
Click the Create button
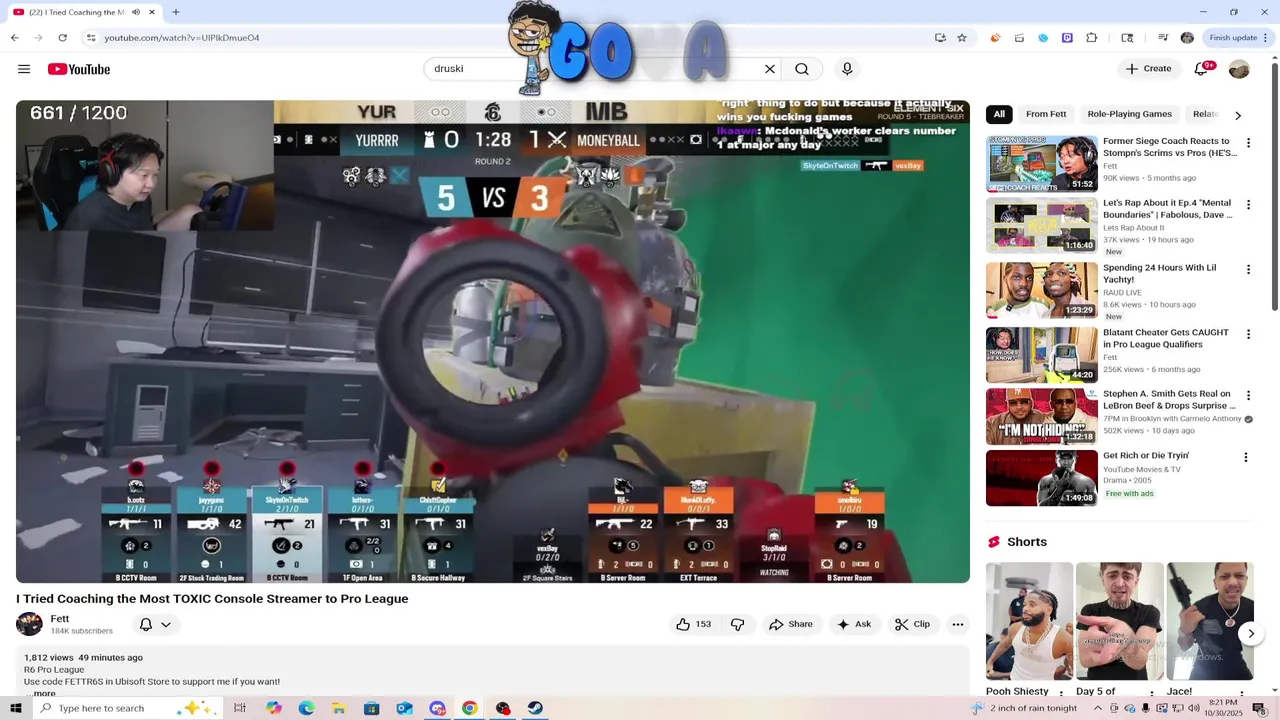(x=1148, y=69)
